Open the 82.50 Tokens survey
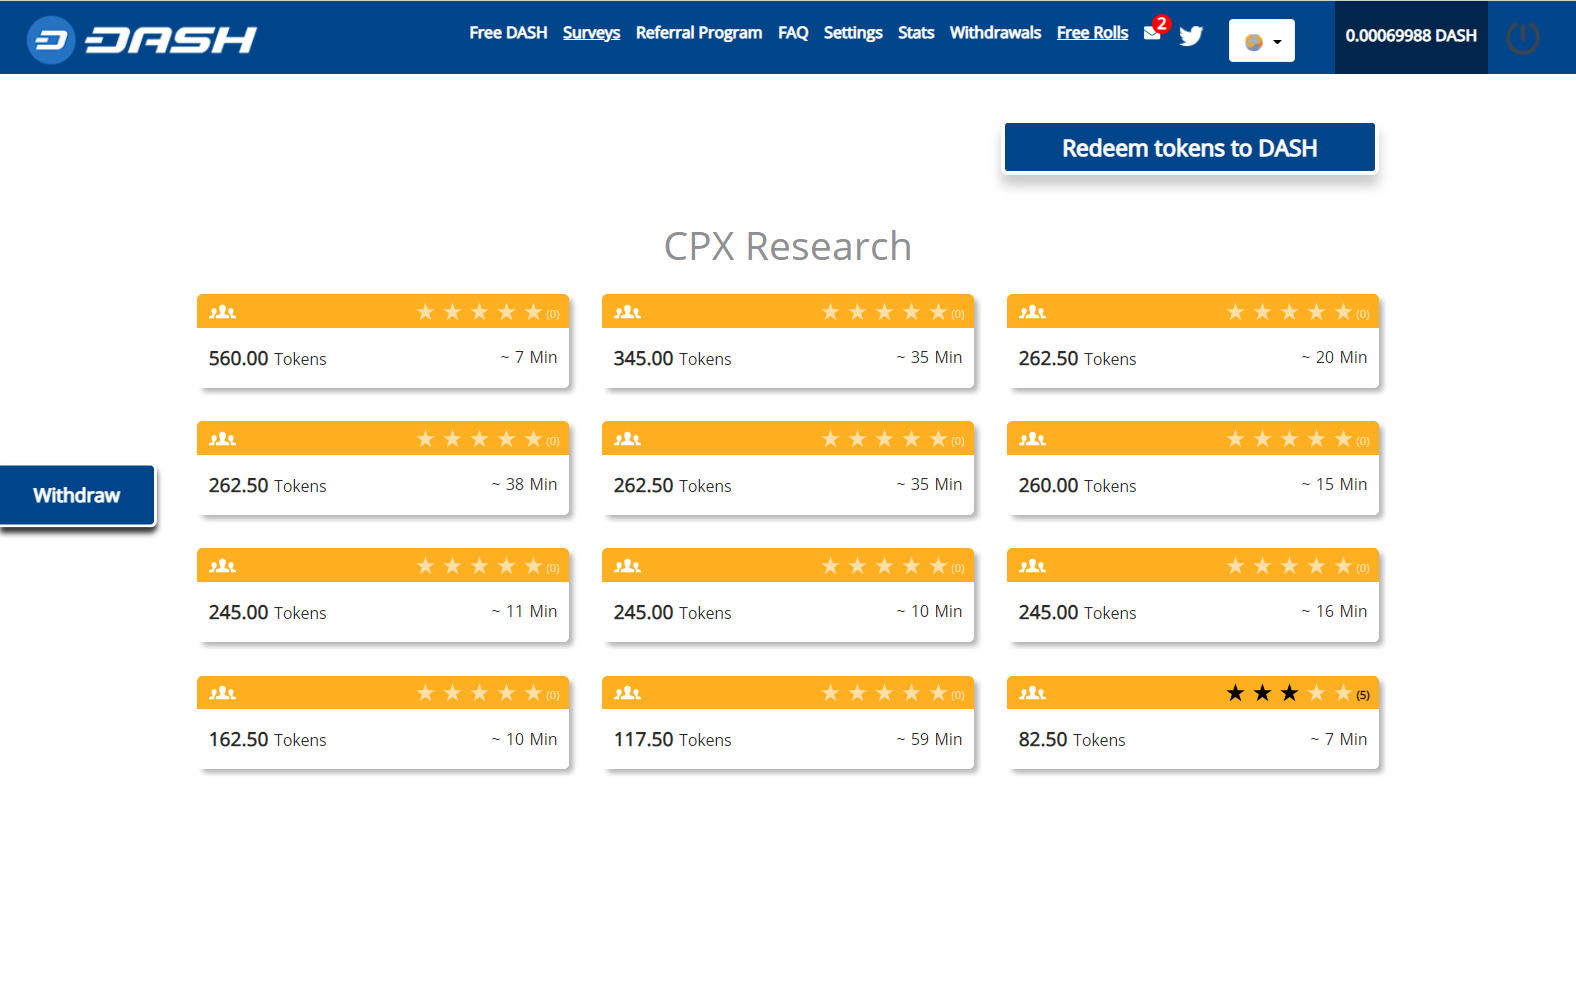Viewport: 1576px width, 984px height. click(x=1193, y=722)
